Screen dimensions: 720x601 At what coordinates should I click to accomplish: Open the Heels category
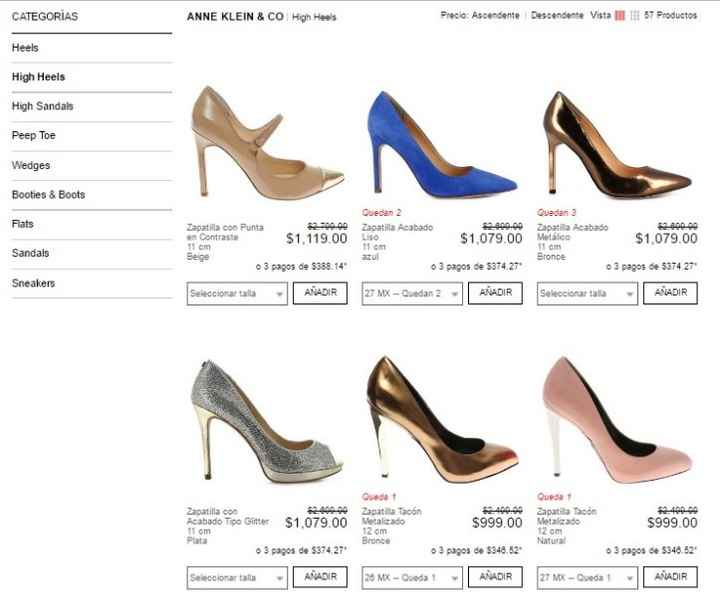25,48
